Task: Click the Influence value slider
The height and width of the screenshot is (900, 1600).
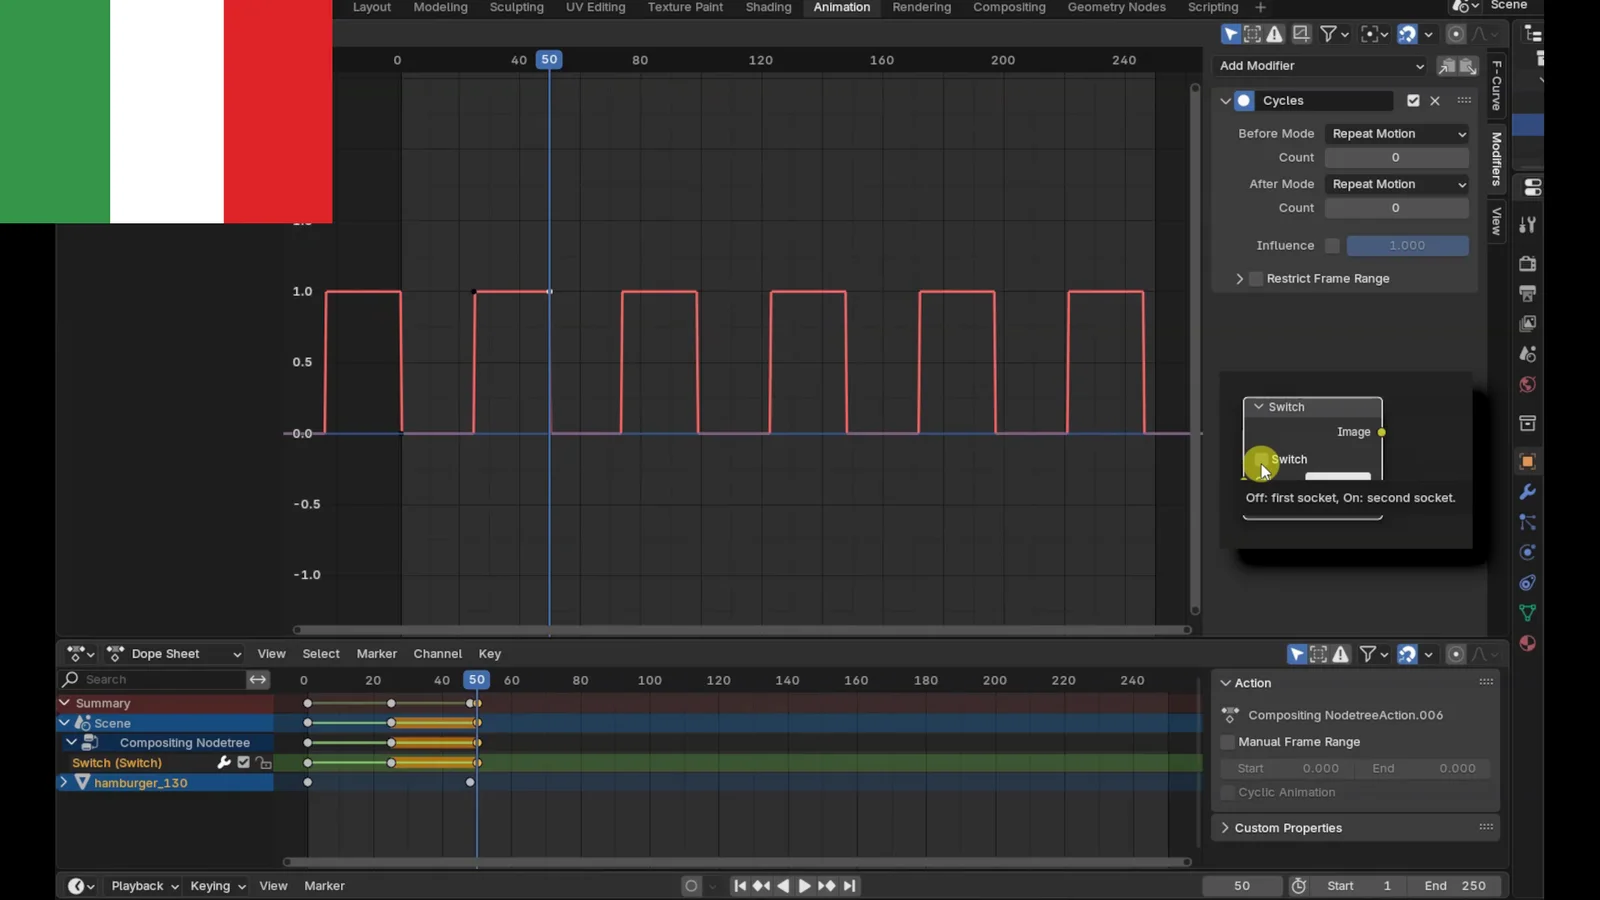Action: (1407, 246)
